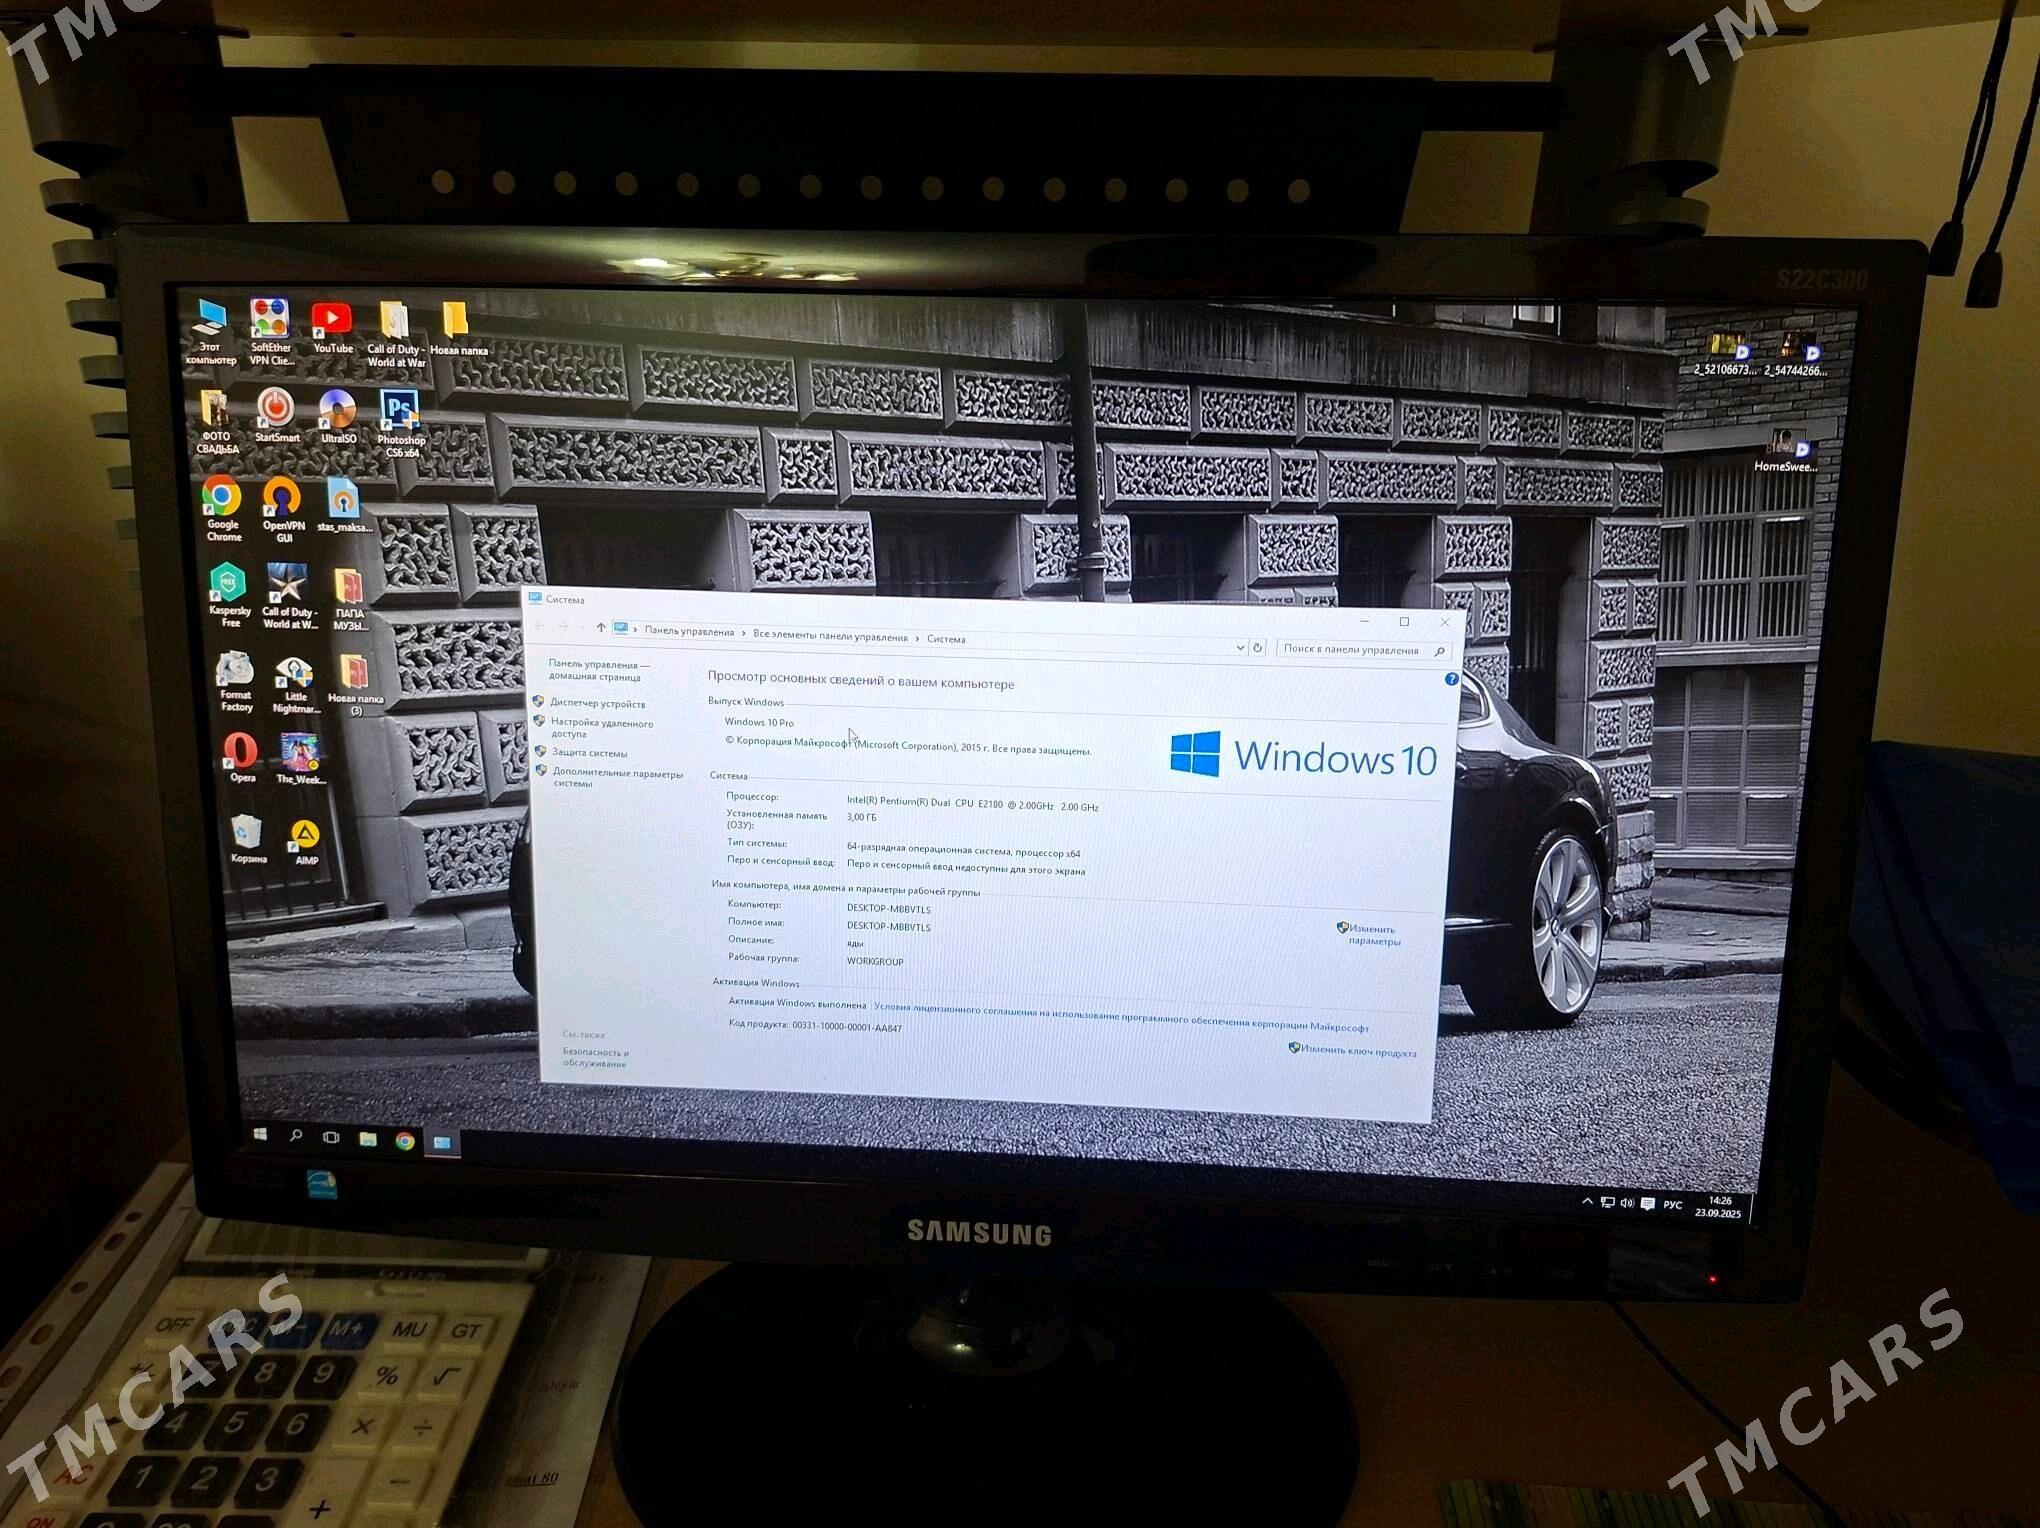Switch the РУС input language indicator
The image size is (2040, 1528).
pos(1672,1205)
